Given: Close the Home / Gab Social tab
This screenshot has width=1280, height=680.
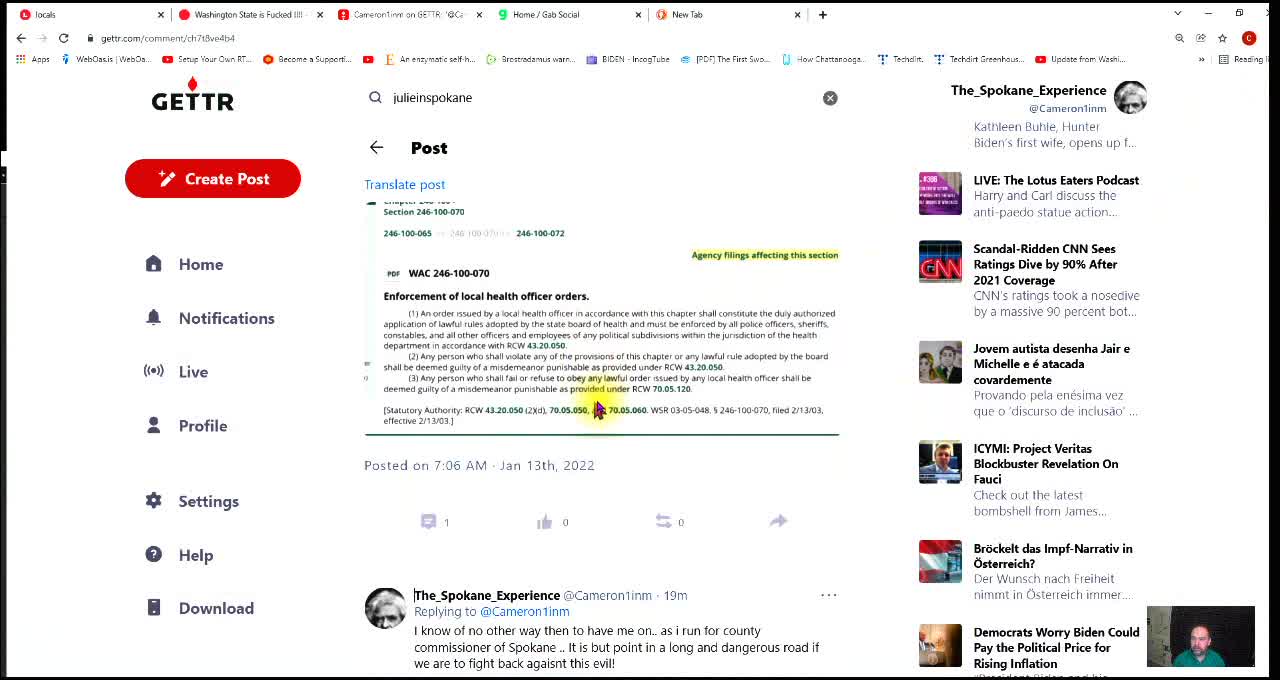Looking at the screenshot, I should 639,14.
